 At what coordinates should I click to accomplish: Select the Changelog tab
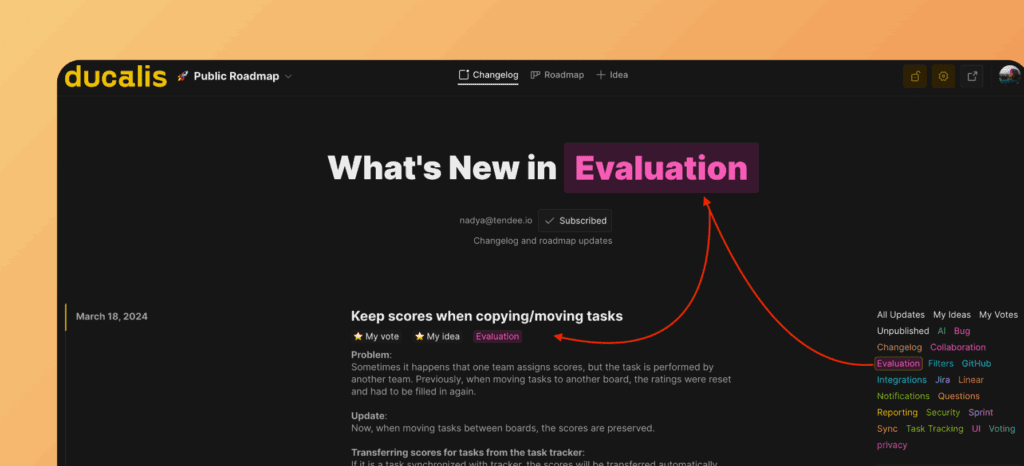pyautogui.click(x=488, y=75)
